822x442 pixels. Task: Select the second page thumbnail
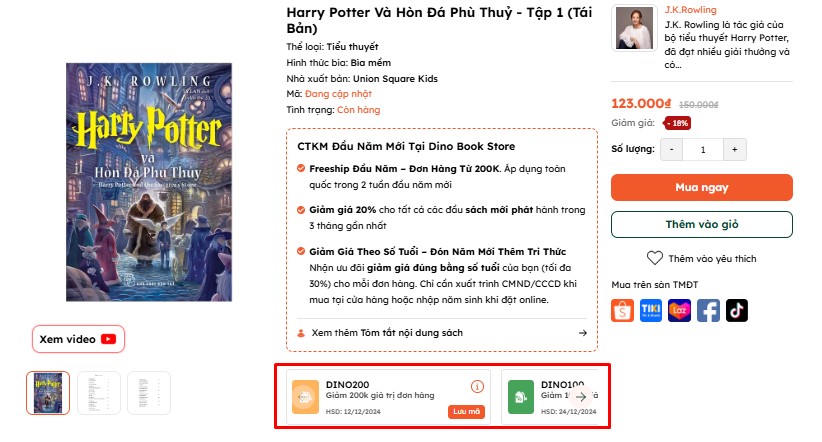99,393
